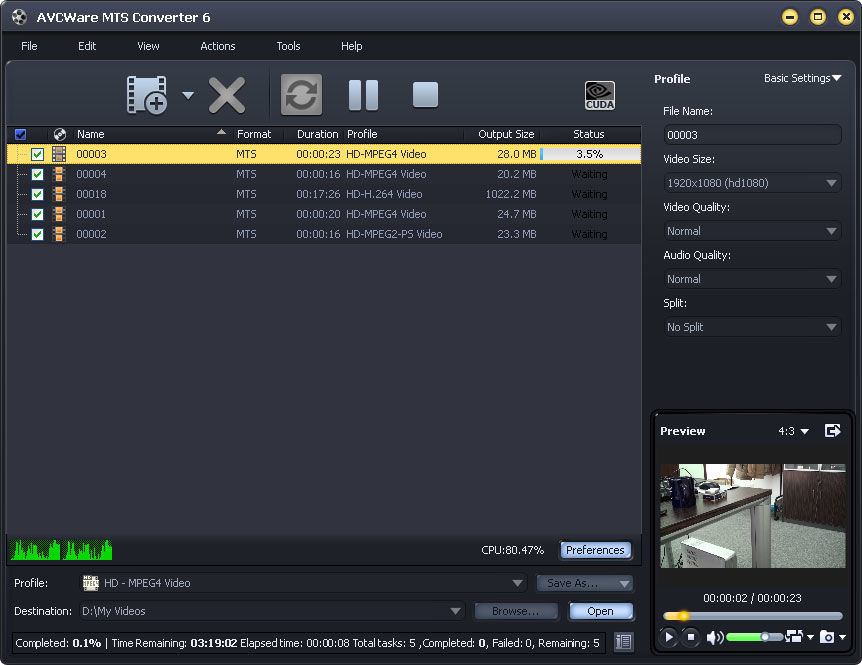The width and height of the screenshot is (862, 665).
Task: Play the preview video
Action: (x=668, y=637)
